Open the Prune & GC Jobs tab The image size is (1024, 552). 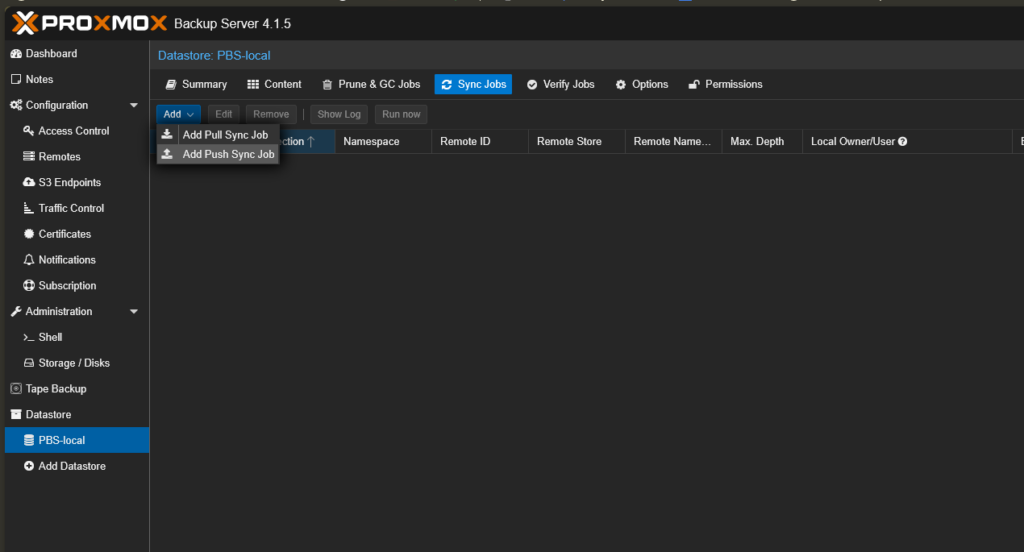click(x=371, y=84)
